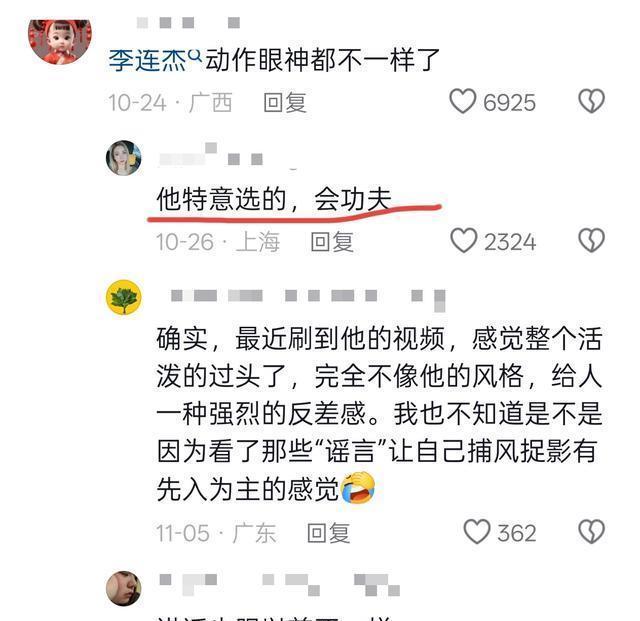Reply to the 11-05 广东 comment

329,533
